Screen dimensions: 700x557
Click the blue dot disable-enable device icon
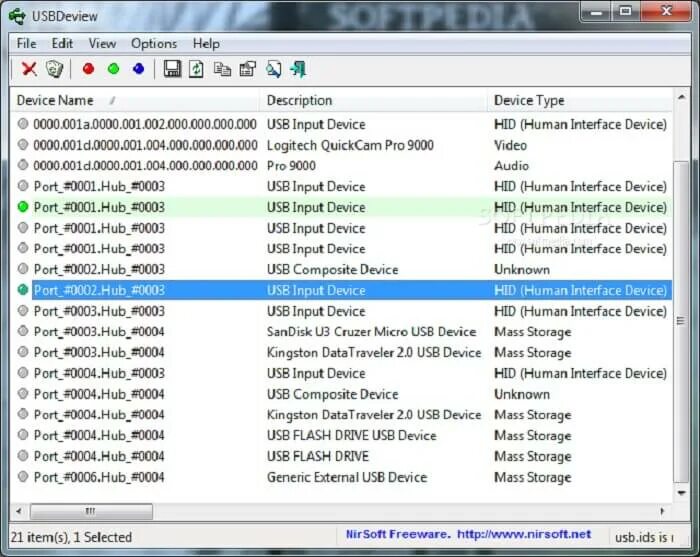[x=138, y=69]
